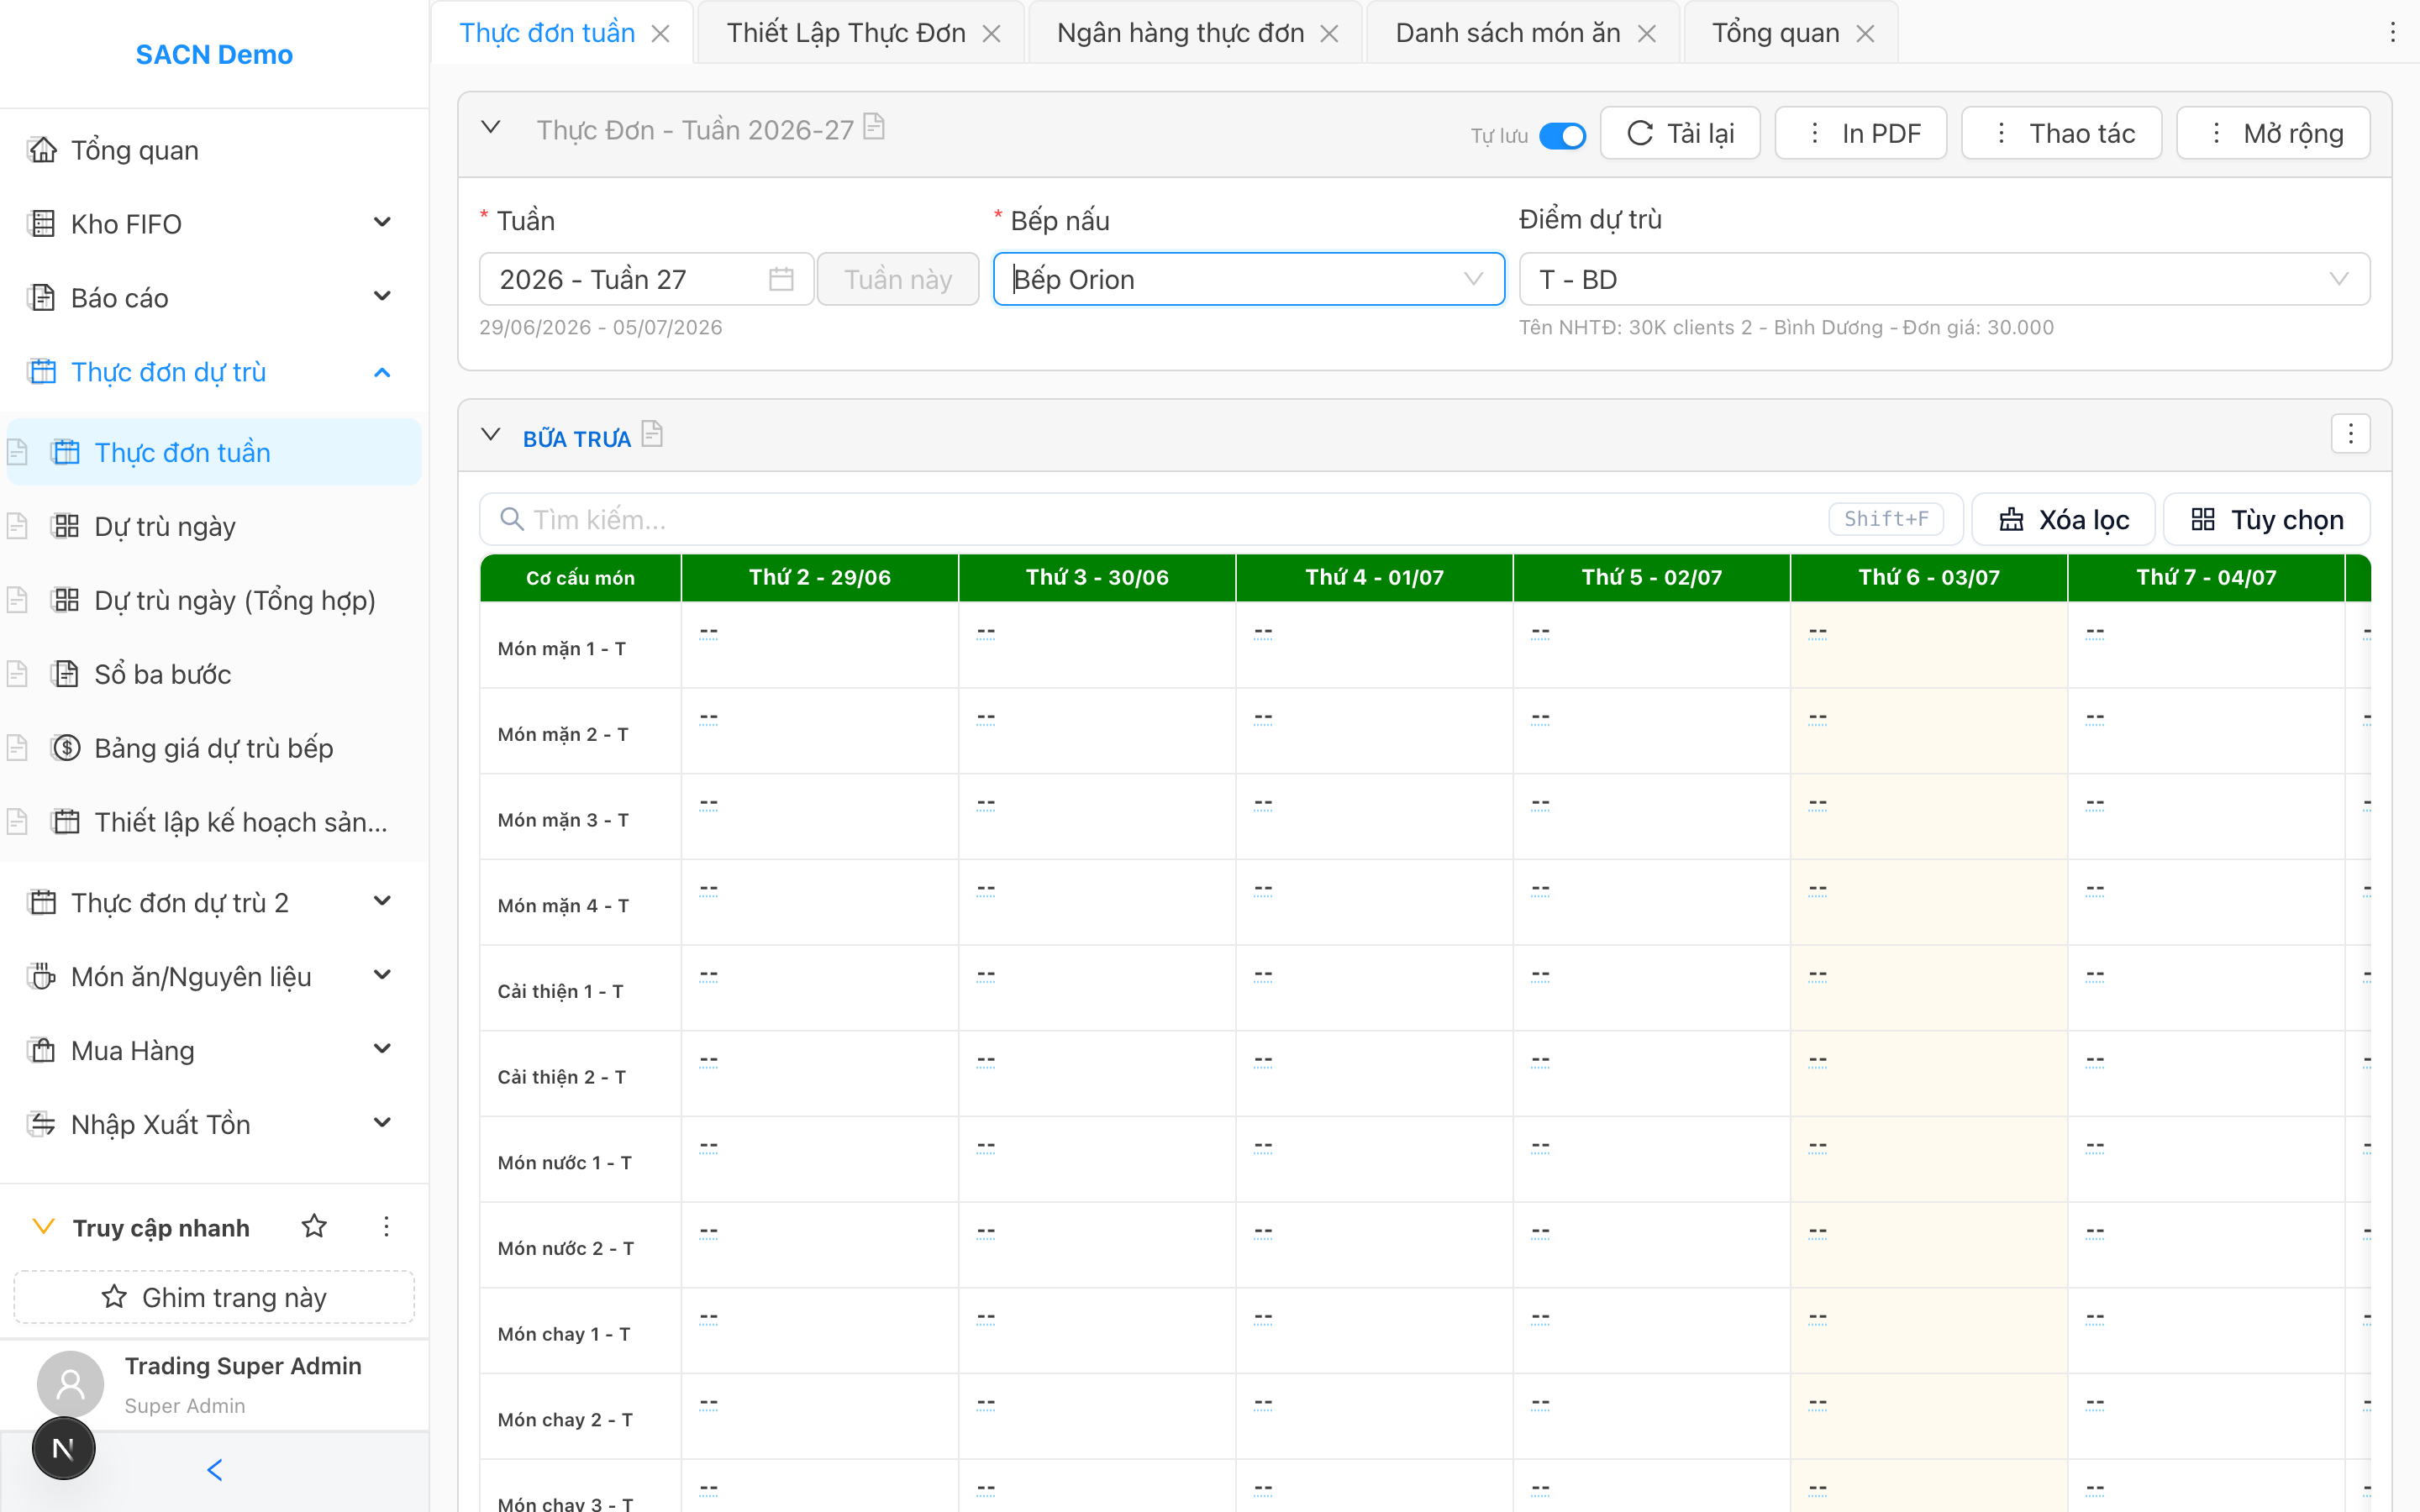
Task: Toggle the Tự lưu auto-save switch
Action: (x=1562, y=135)
